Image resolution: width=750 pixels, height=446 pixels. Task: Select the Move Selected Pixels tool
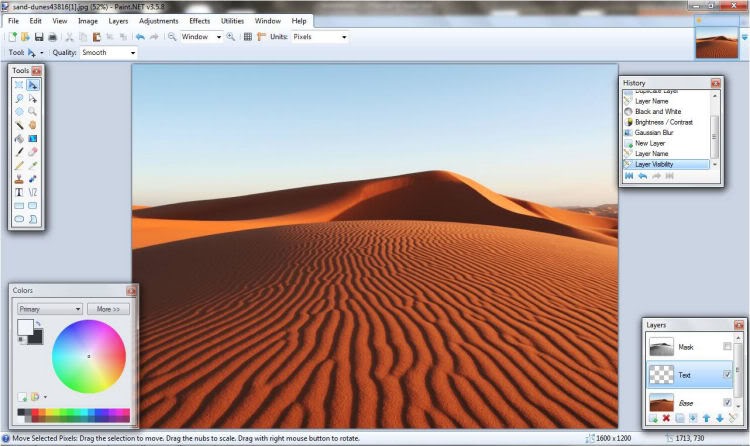pos(33,85)
